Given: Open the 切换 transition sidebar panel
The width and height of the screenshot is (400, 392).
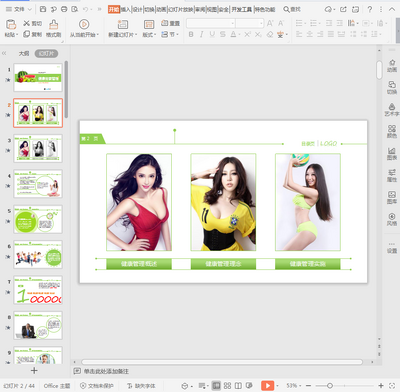Looking at the screenshot, I should pyautogui.click(x=392, y=88).
